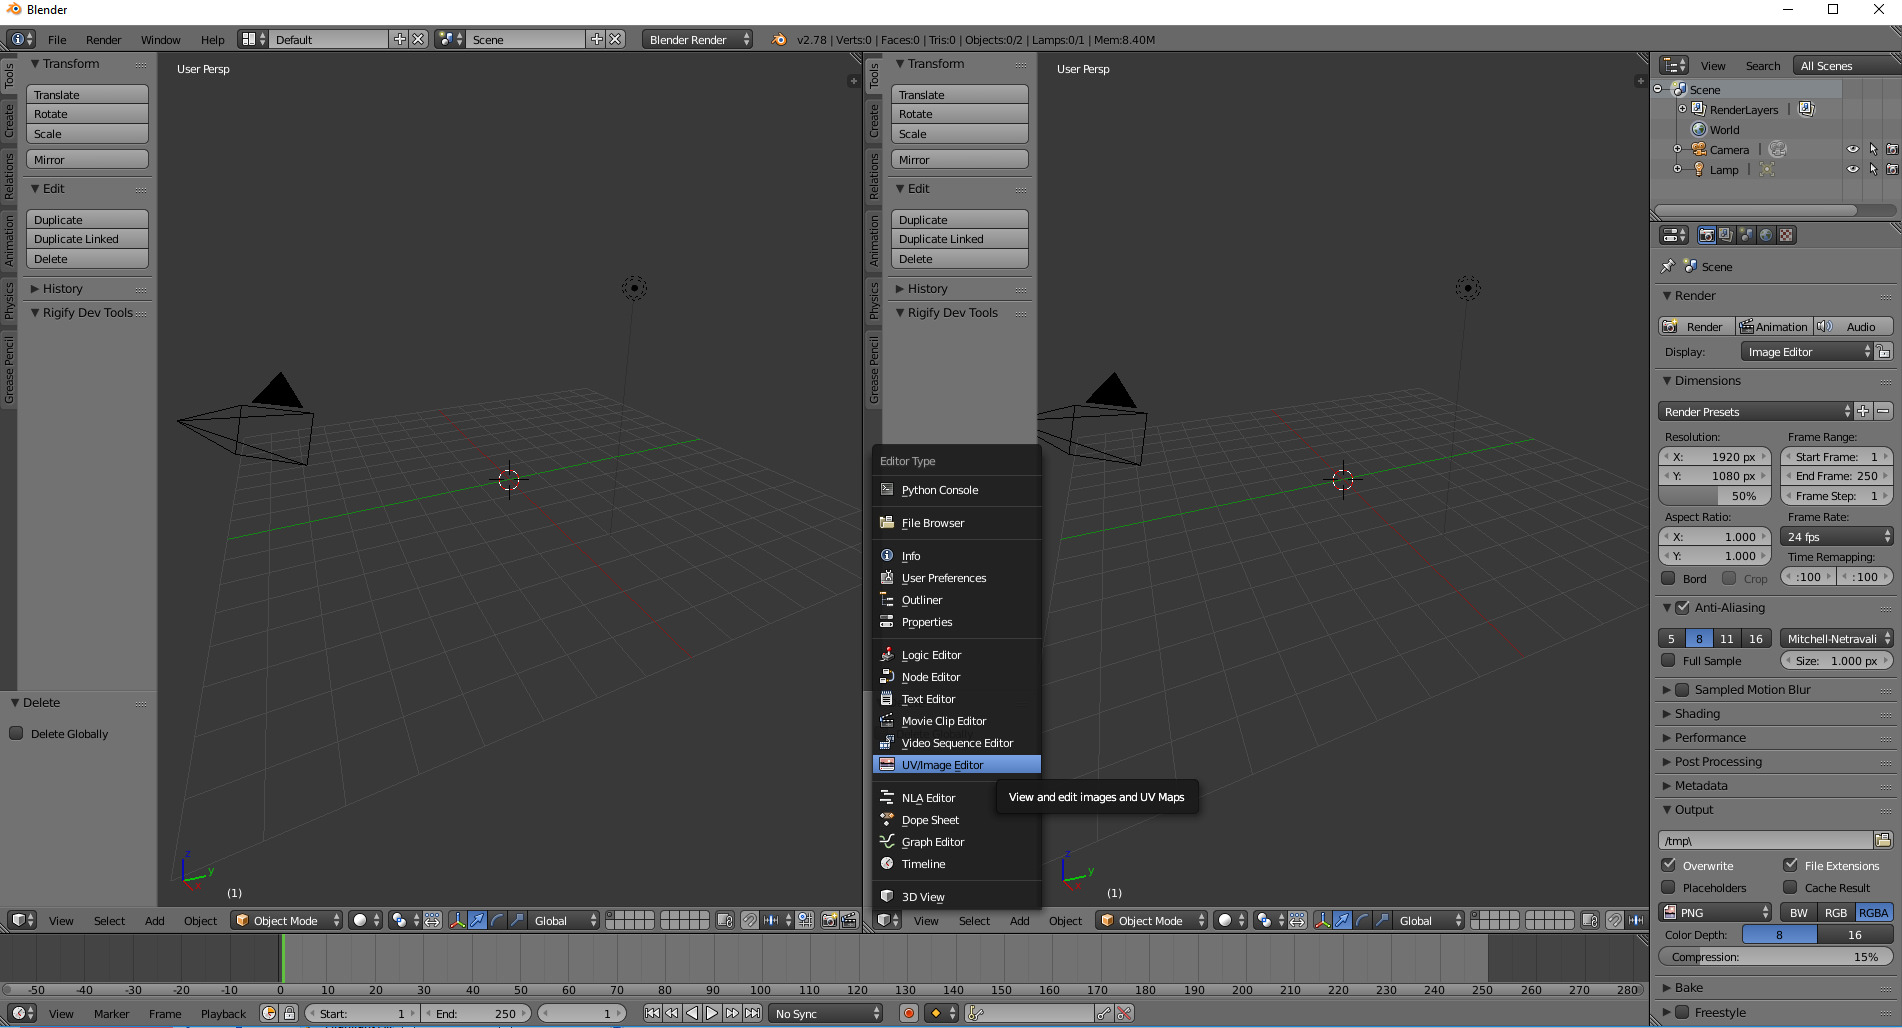Click the translate manipulator arrow icon in left viewport
1902x1028 pixels.
(x=477, y=920)
